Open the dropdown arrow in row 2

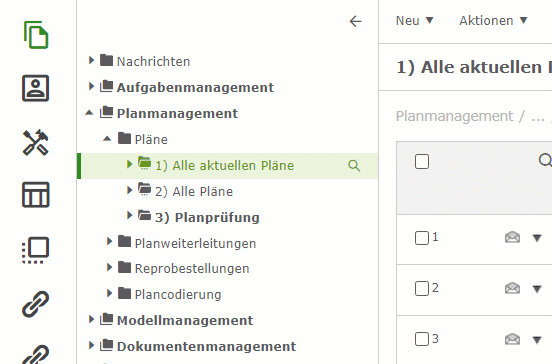pyautogui.click(x=537, y=289)
